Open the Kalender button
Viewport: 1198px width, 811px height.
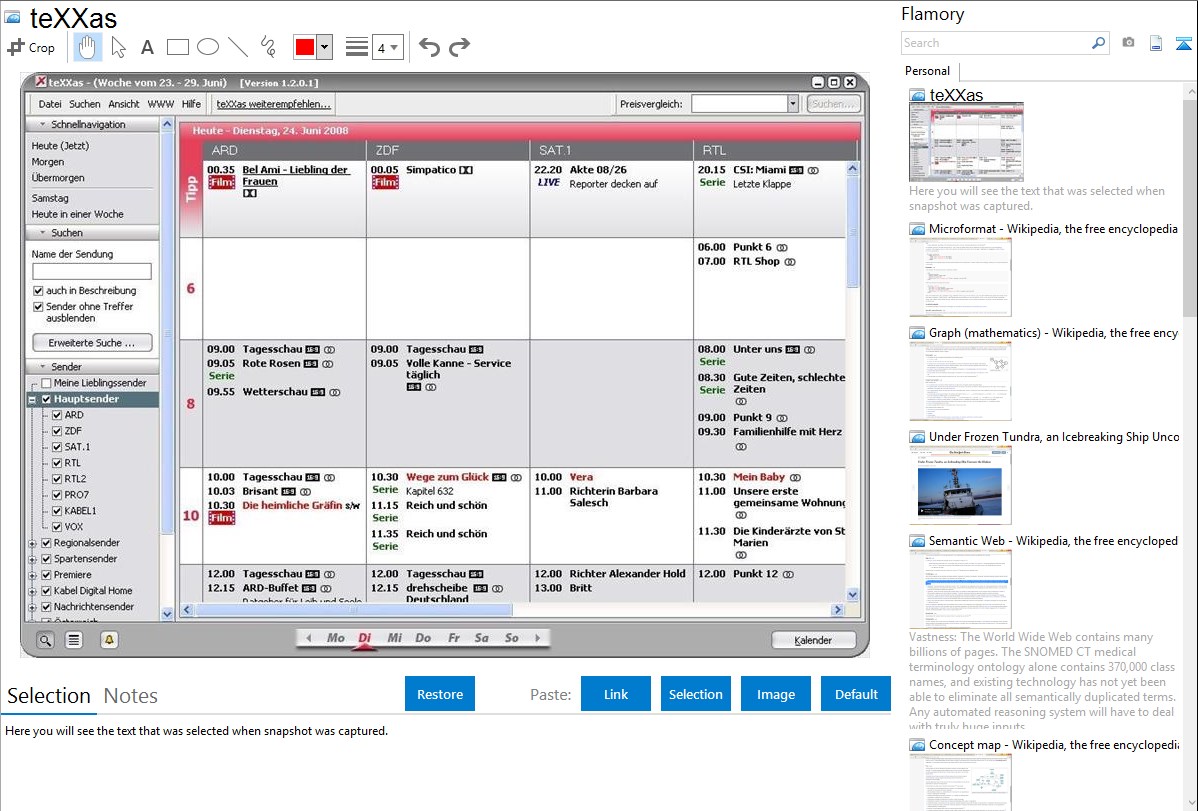click(x=813, y=640)
